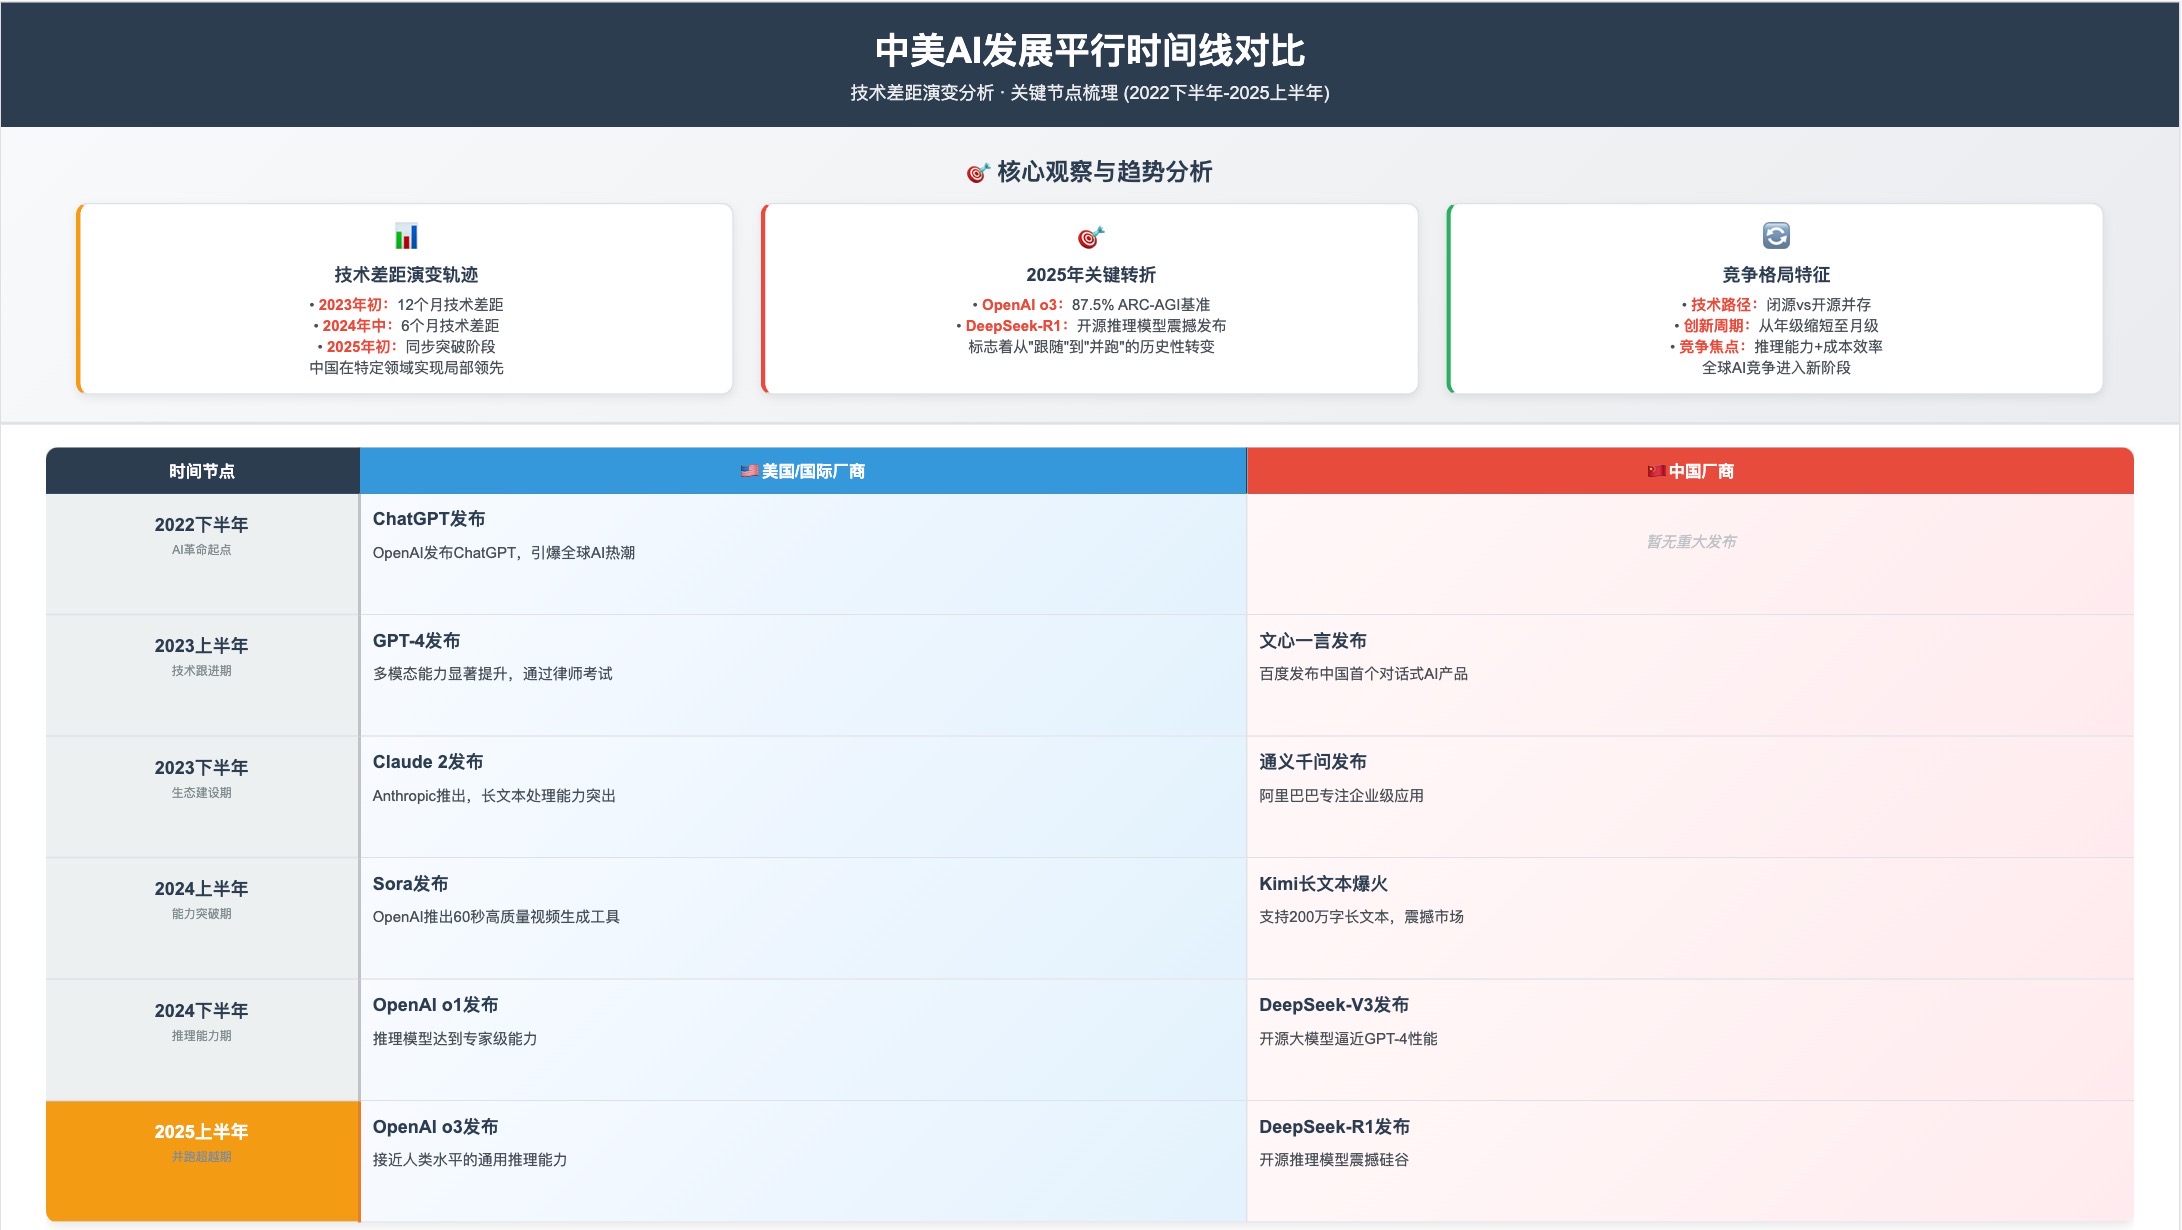Select the 2022下半年 timeline row label

click(x=201, y=525)
